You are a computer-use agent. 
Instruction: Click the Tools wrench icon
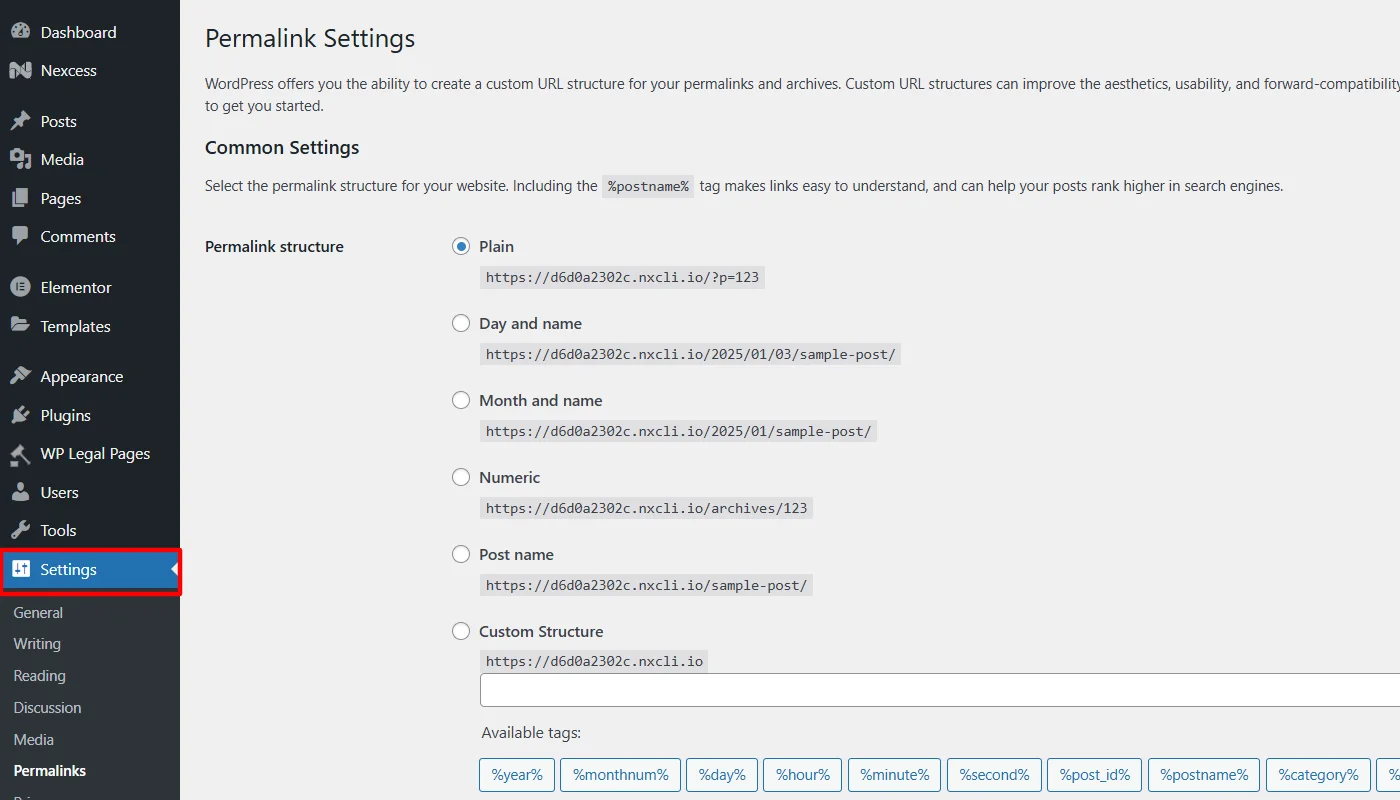pyautogui.click(x=20, y=530)
